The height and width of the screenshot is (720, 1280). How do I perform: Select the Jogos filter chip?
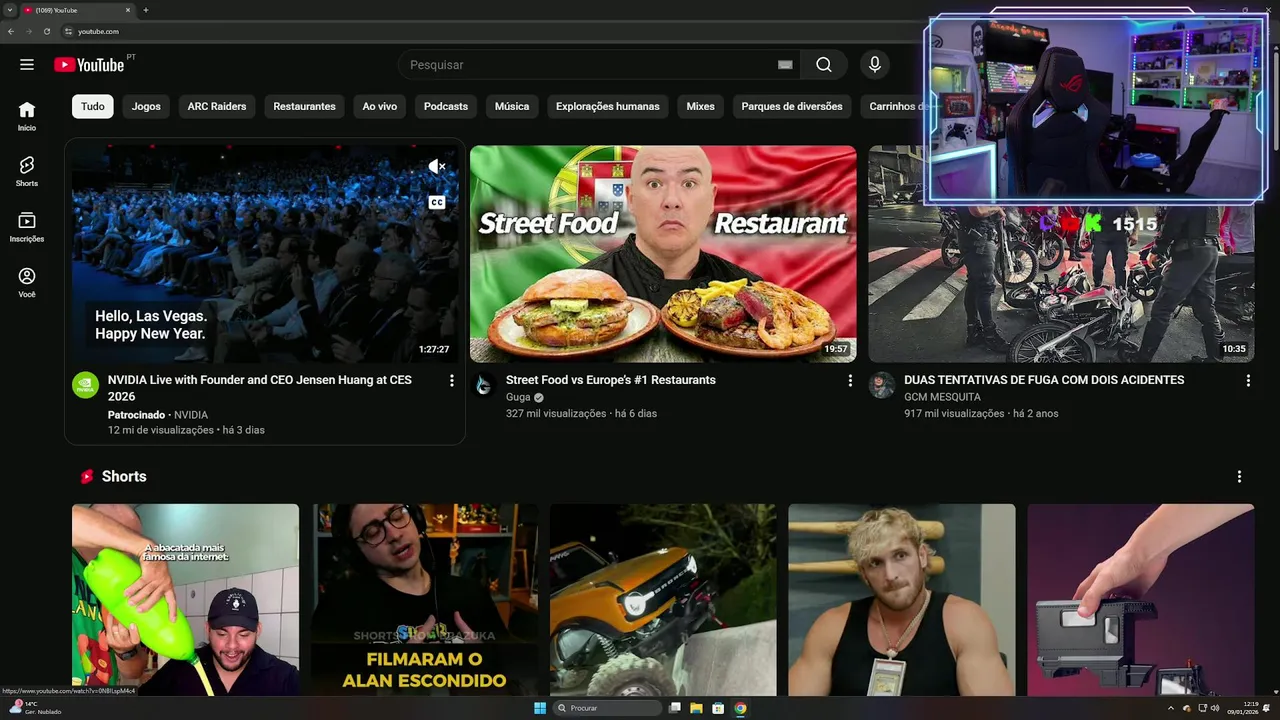[146, 106]
